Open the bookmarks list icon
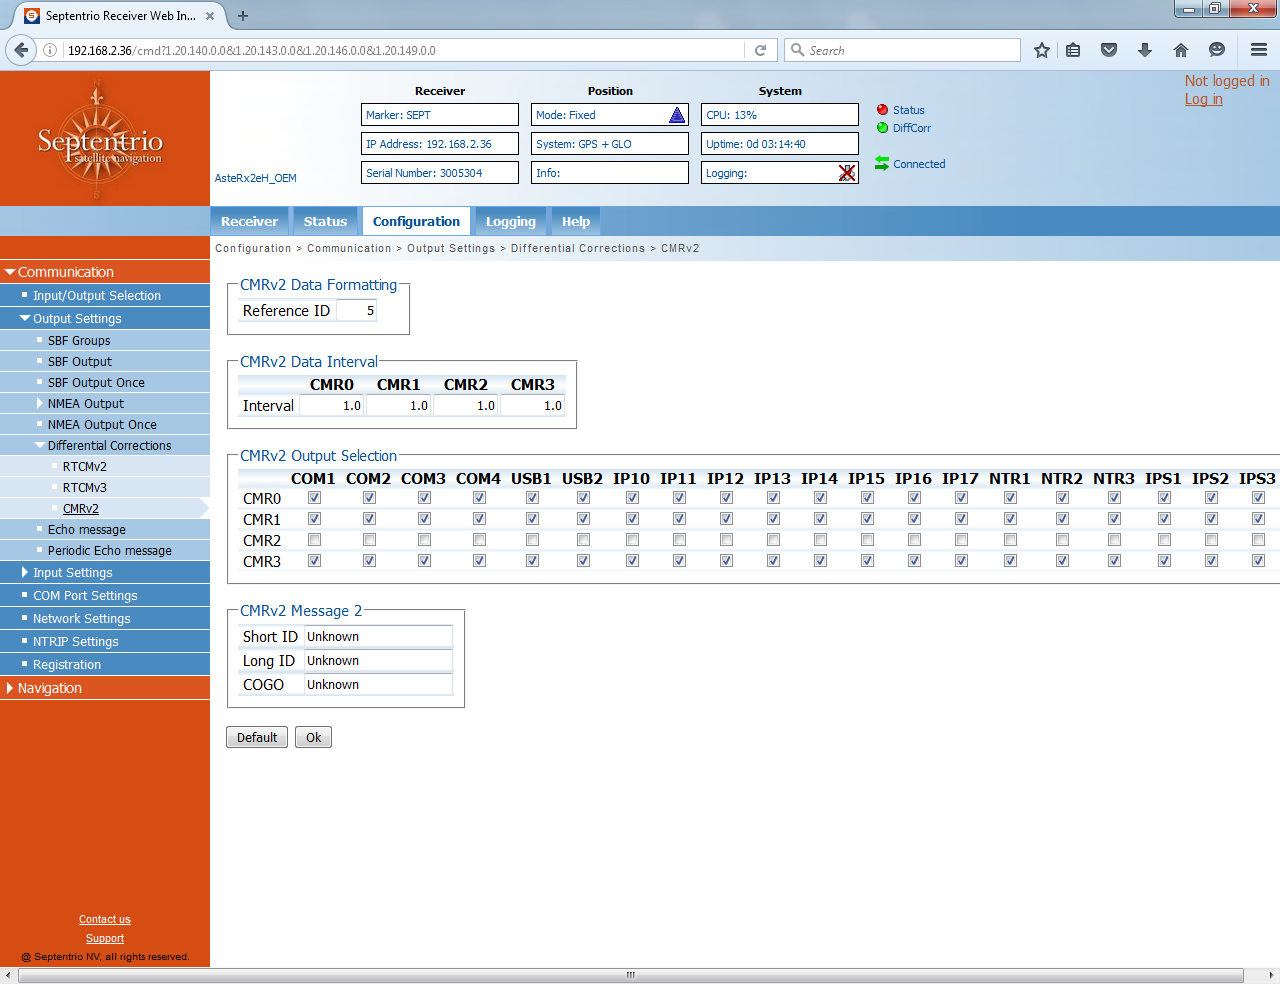 (1073, 50)
